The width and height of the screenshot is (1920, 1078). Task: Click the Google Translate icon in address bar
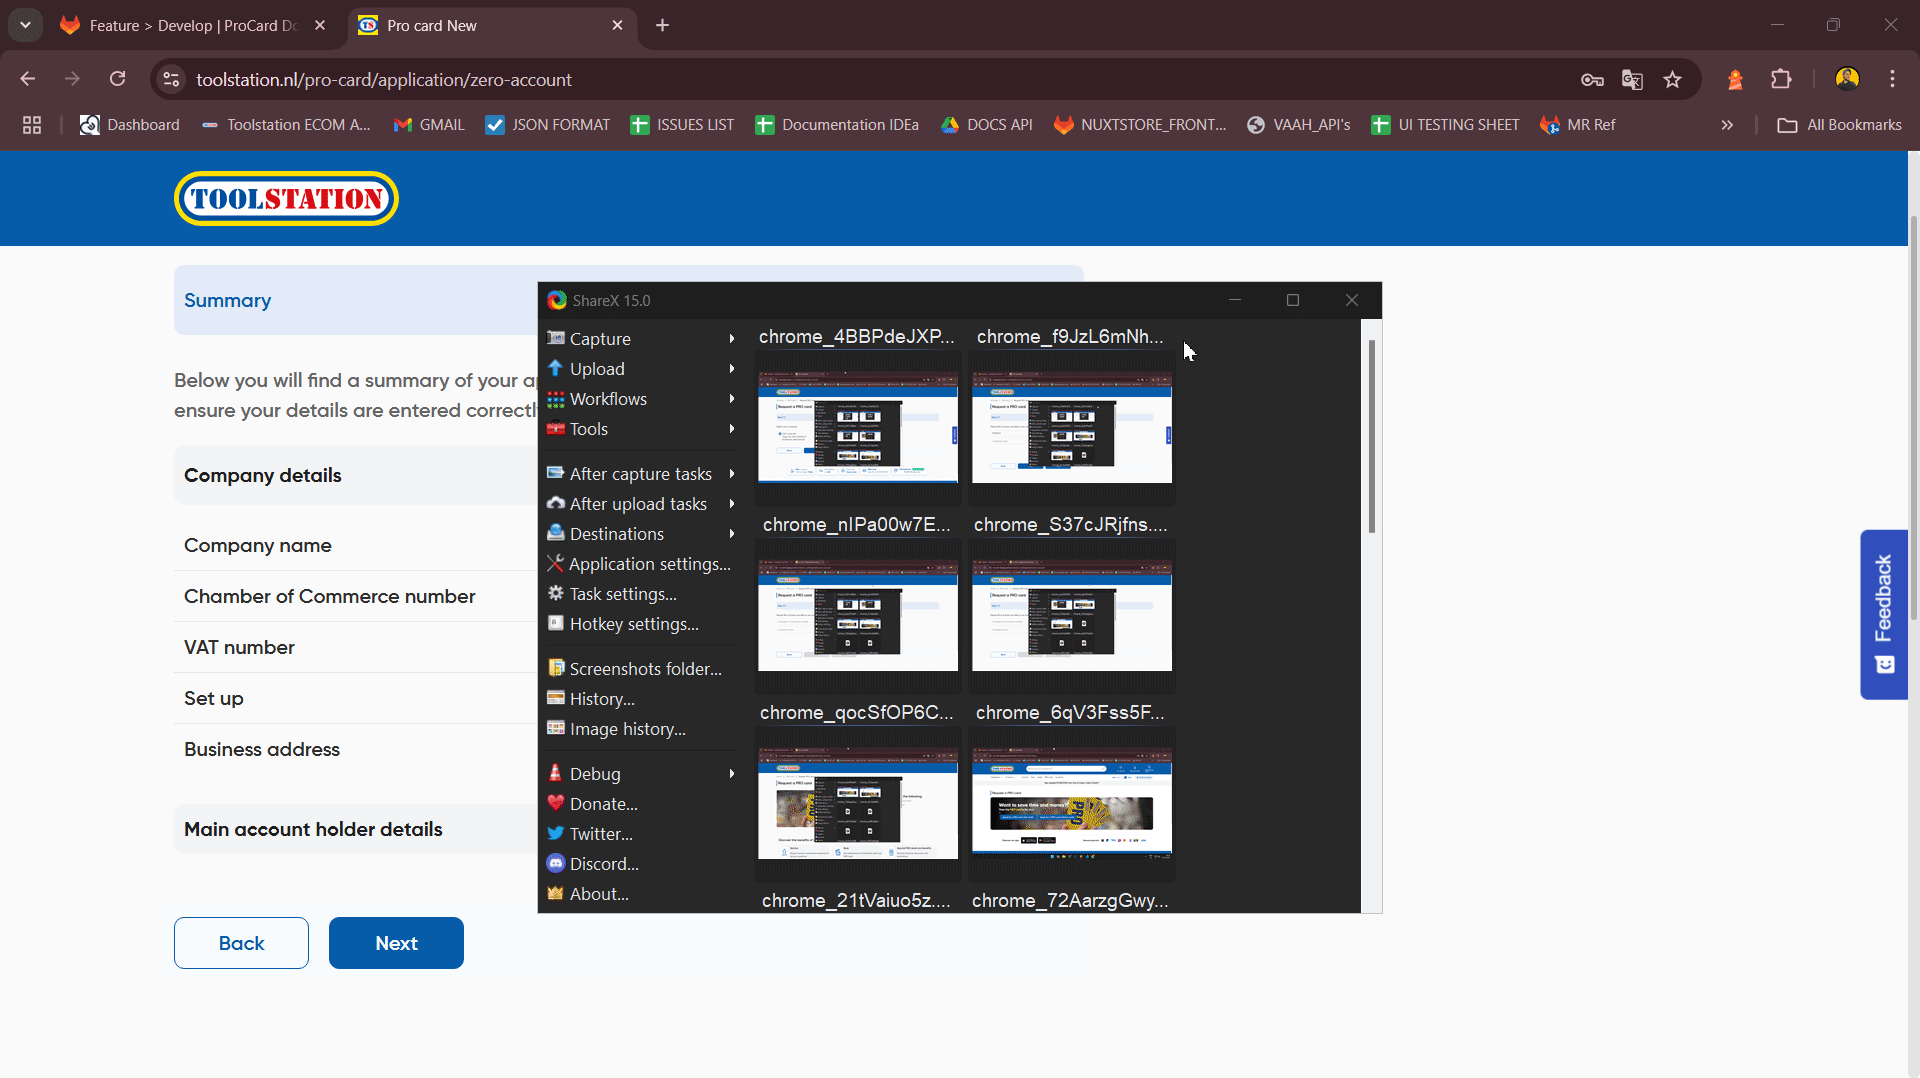tap(1632, 80)
